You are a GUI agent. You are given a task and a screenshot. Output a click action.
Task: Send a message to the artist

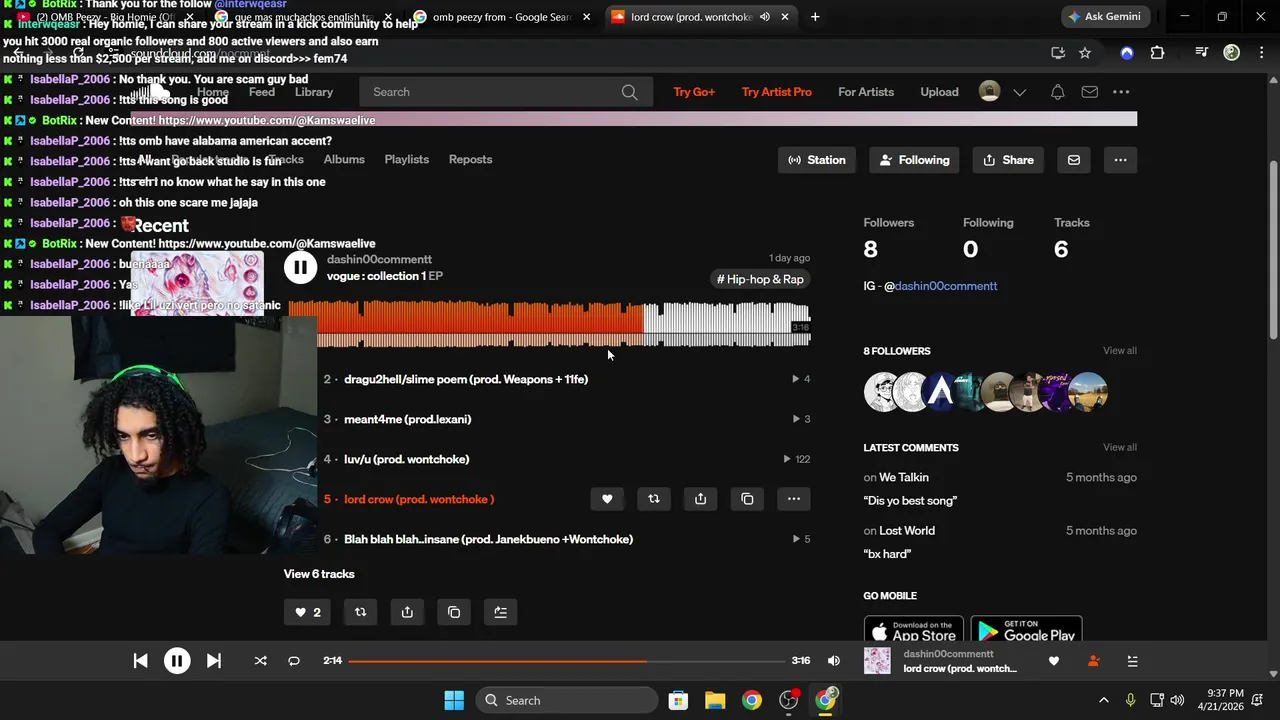point(1074,160)
